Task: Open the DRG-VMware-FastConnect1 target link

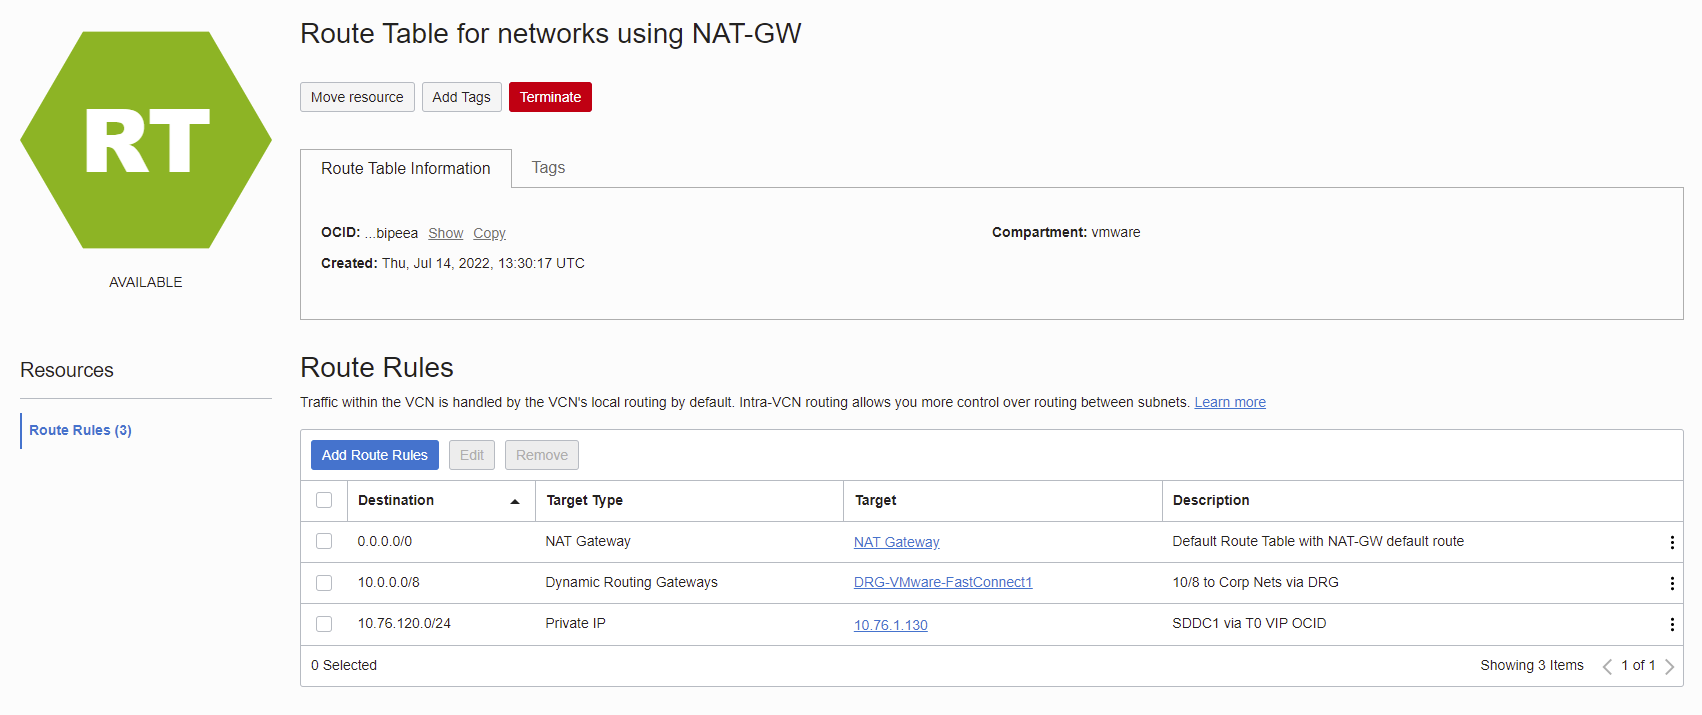Action: pyautogui.click(x=942, y=582)
